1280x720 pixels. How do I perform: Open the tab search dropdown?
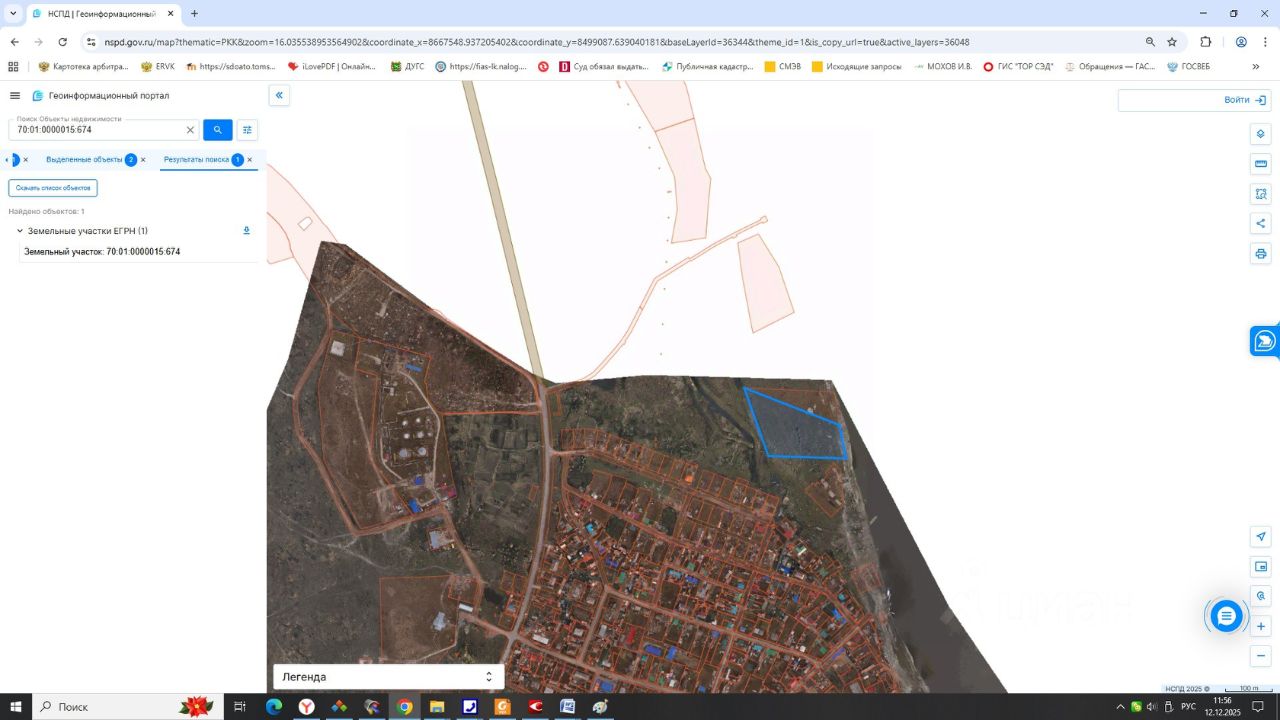[x=13, y=14]
